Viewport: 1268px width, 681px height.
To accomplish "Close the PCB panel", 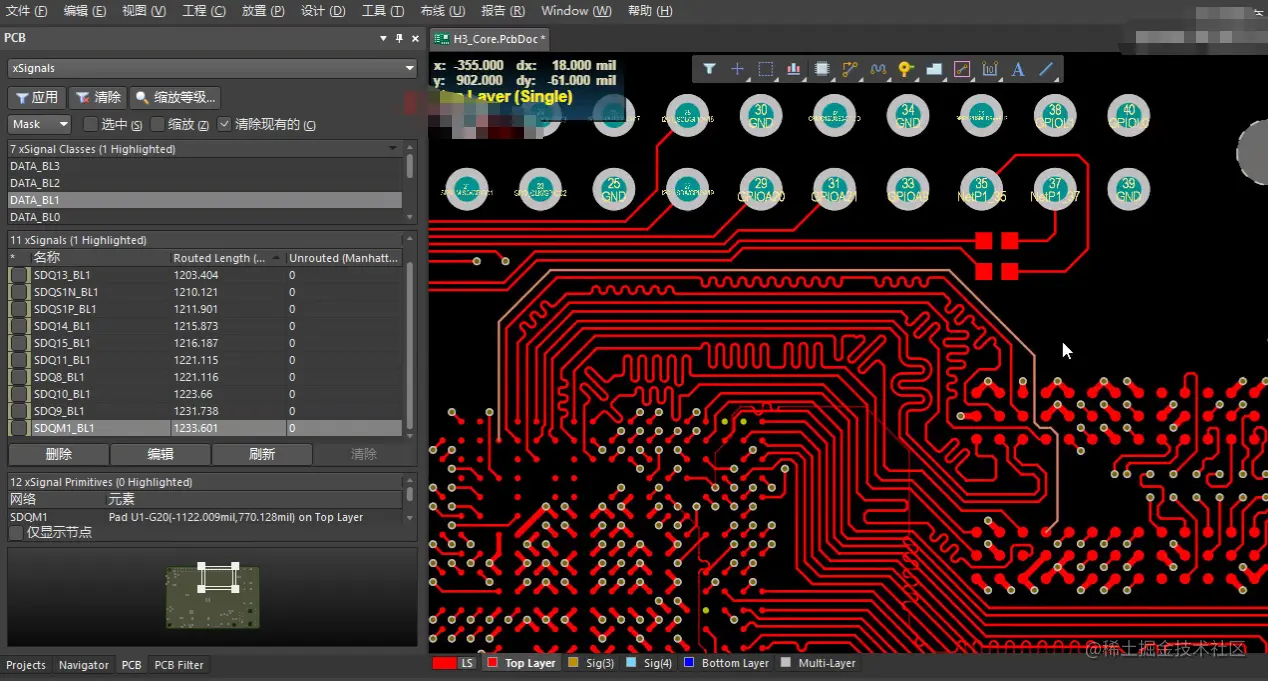I will pos(414,38).
